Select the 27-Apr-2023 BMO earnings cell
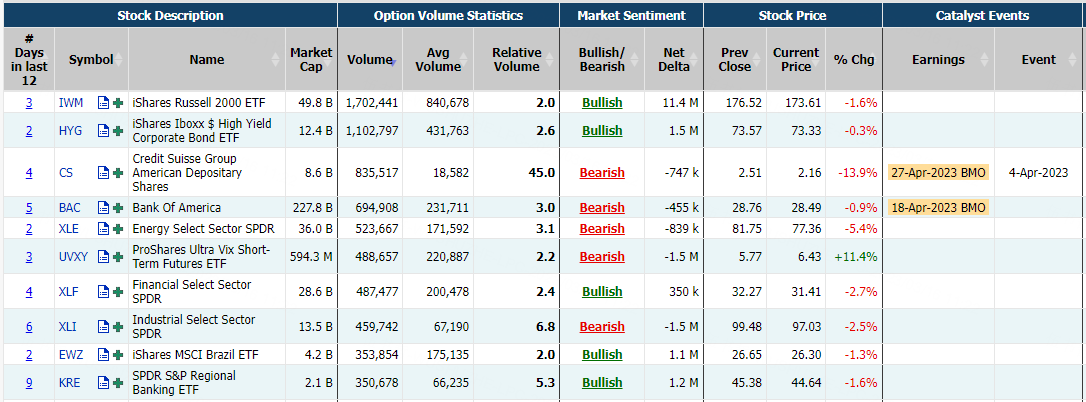The height and width of the screenshot is (402, 1086). pos(937,172)
